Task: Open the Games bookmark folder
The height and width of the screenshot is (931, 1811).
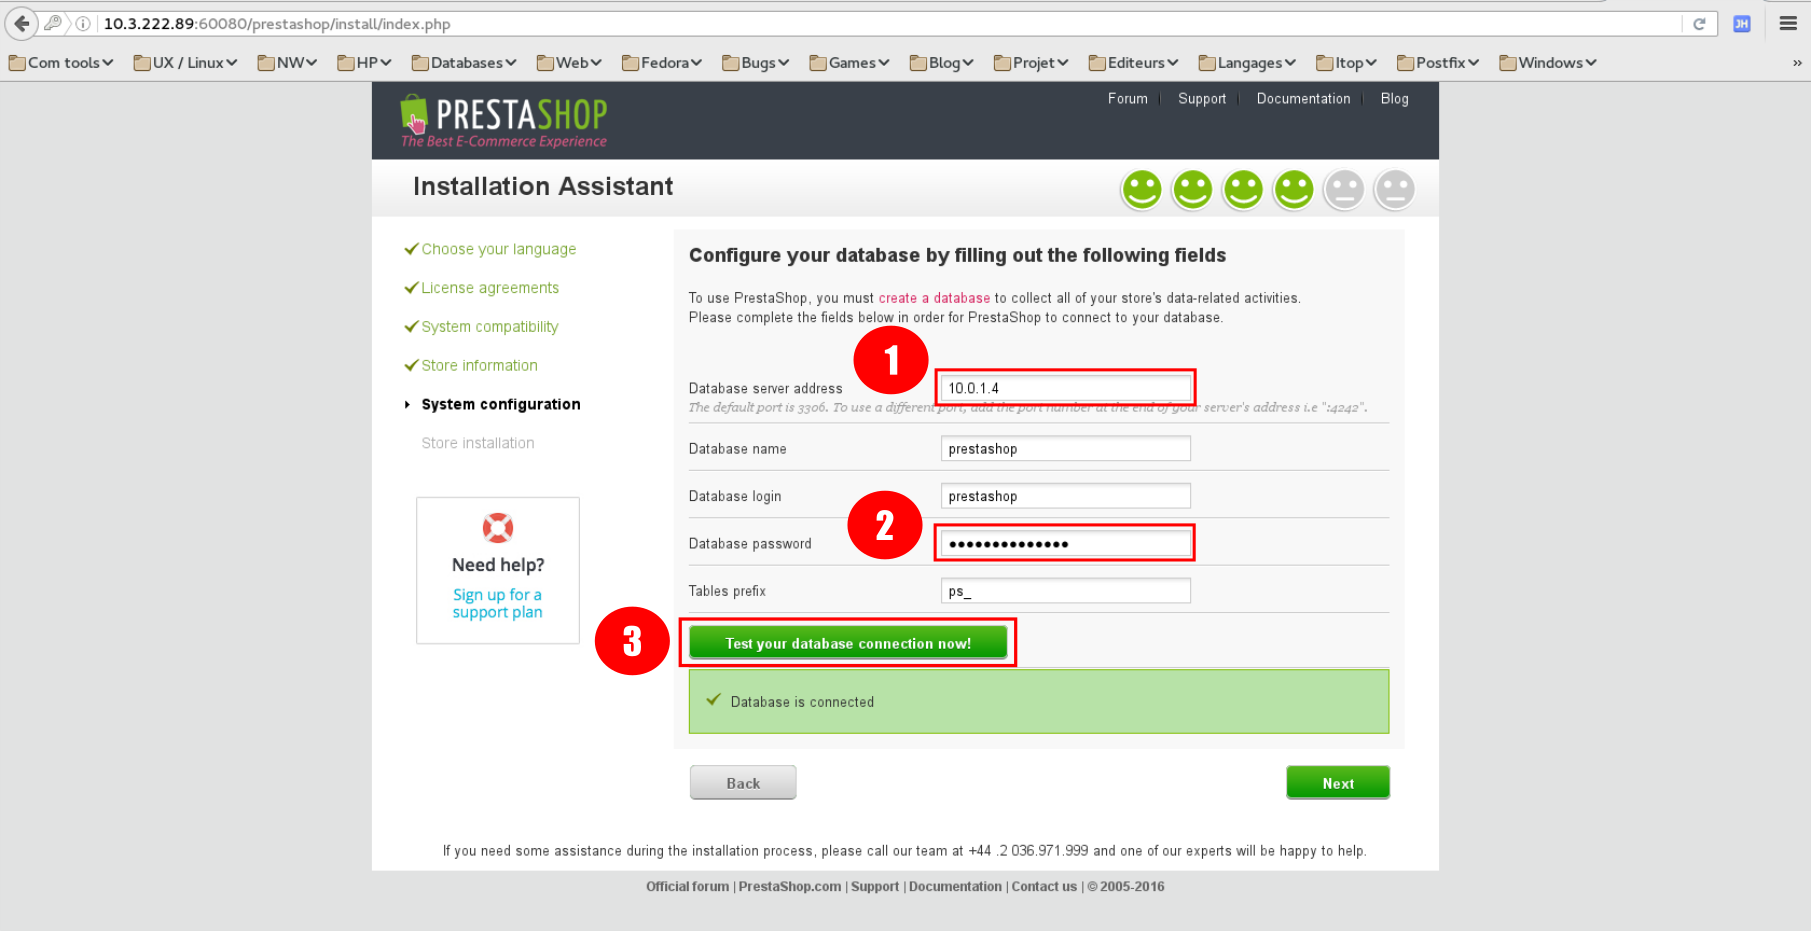Action: pyautogui.click(x=850, y=63)
